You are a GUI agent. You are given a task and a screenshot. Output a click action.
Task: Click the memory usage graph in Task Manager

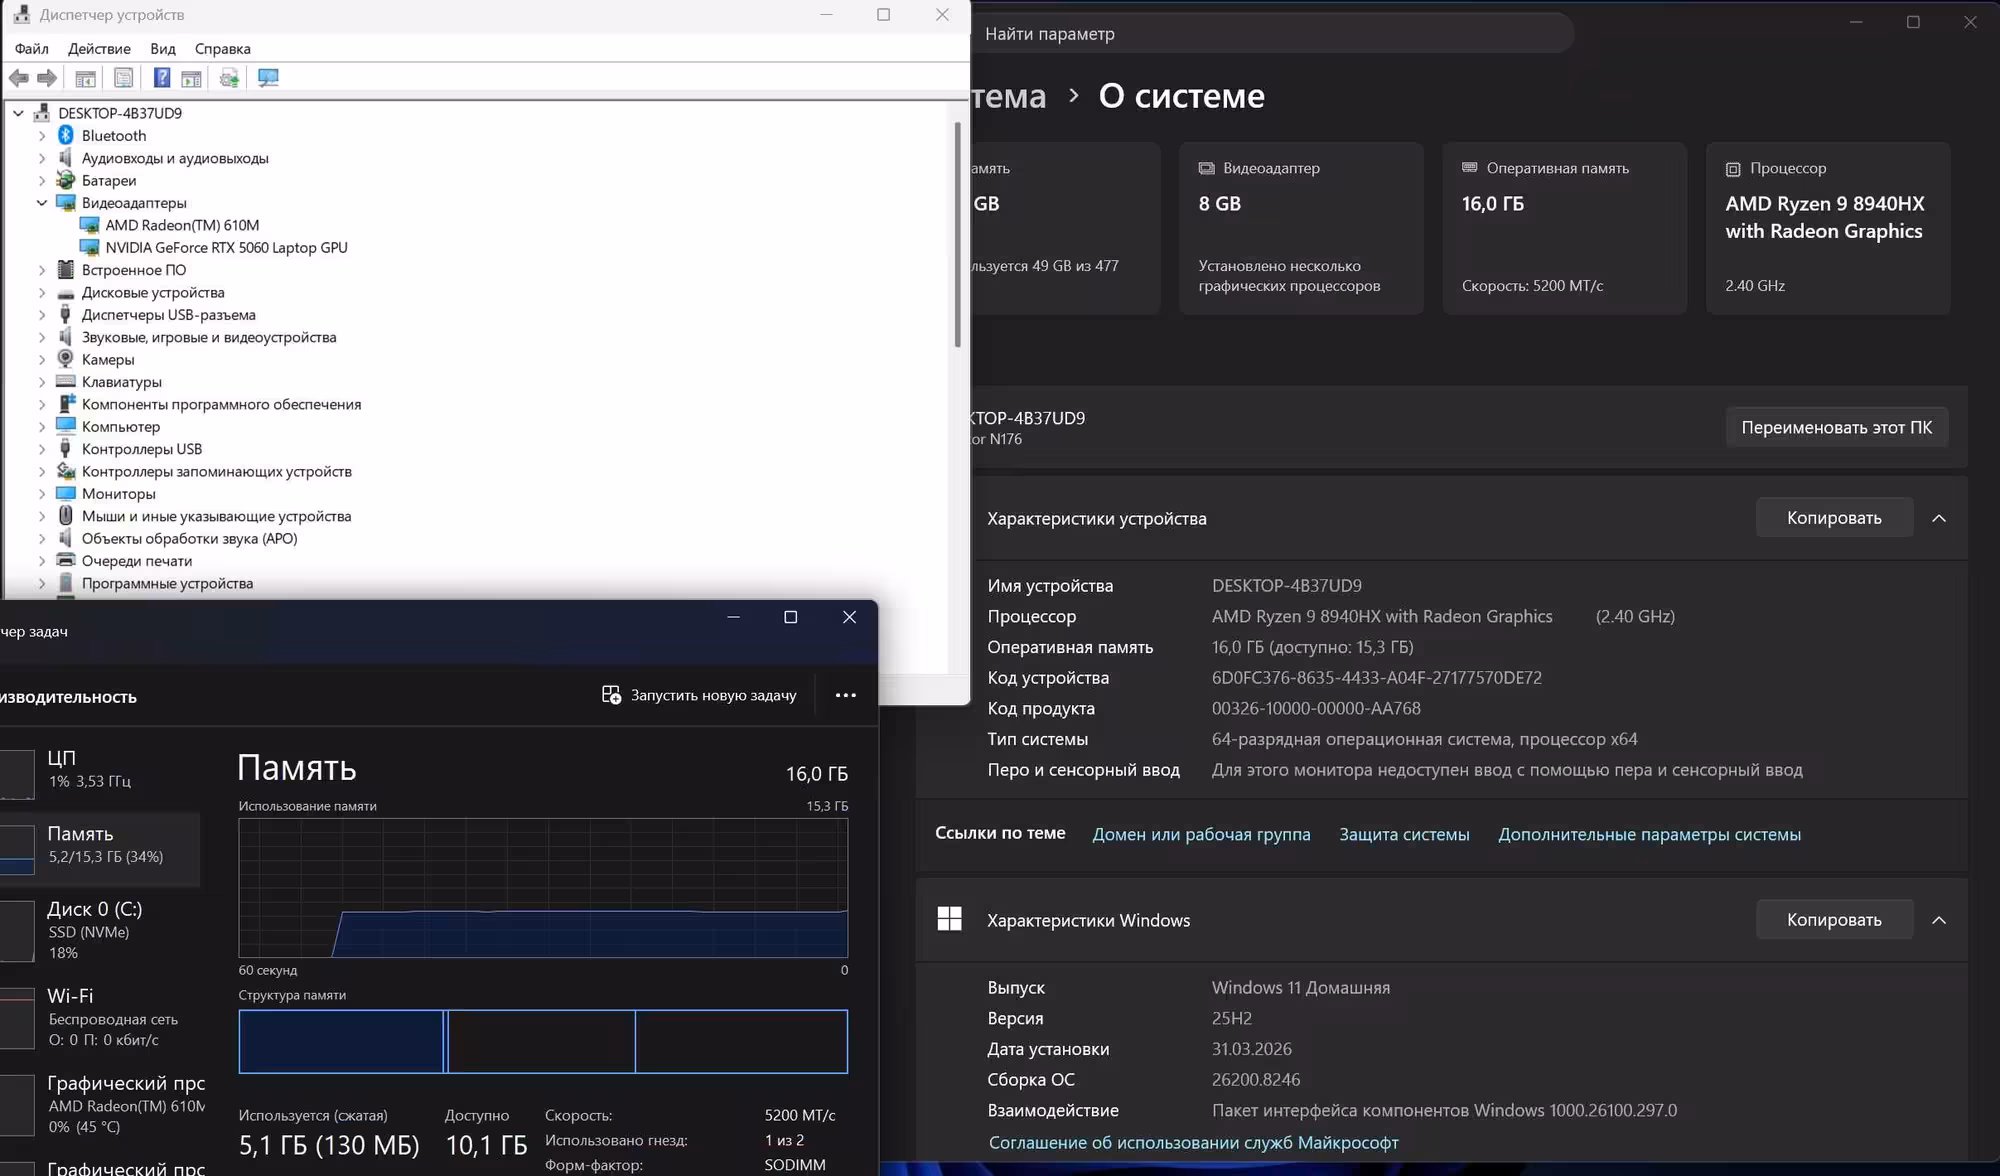(x=543, y=888)
